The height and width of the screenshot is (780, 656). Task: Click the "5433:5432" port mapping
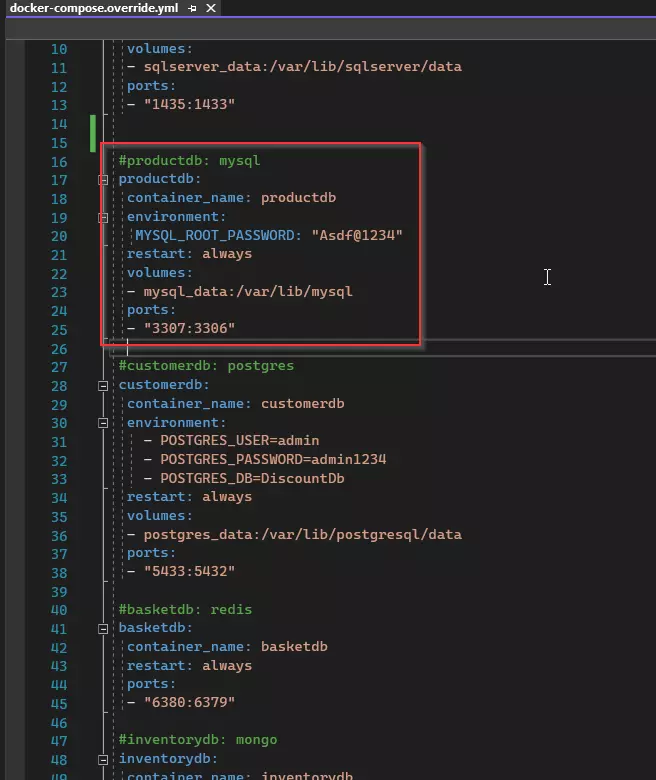click(189, 572)
